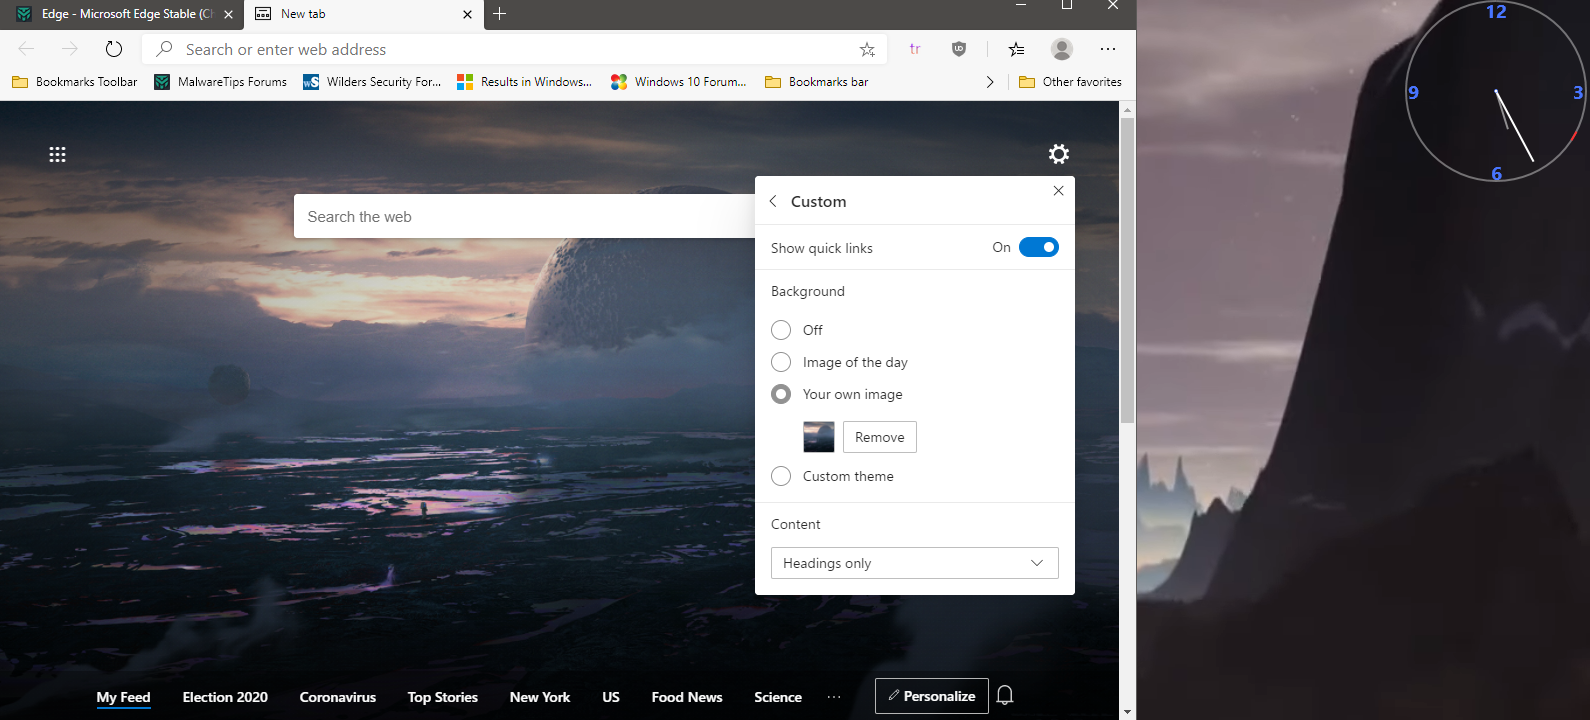Viewport: 1590px width, 720px height.
Task: Select the Custom theme radio option
Action: (x=781, y=476)
